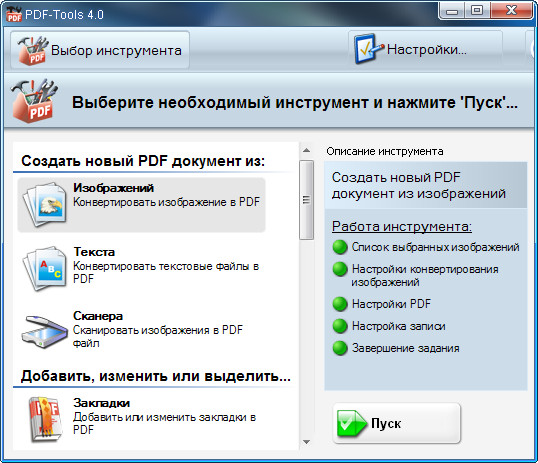Screen dimensions: 538x463
Task: Click green dot beside Настройка записи
Action: point(340,326)
